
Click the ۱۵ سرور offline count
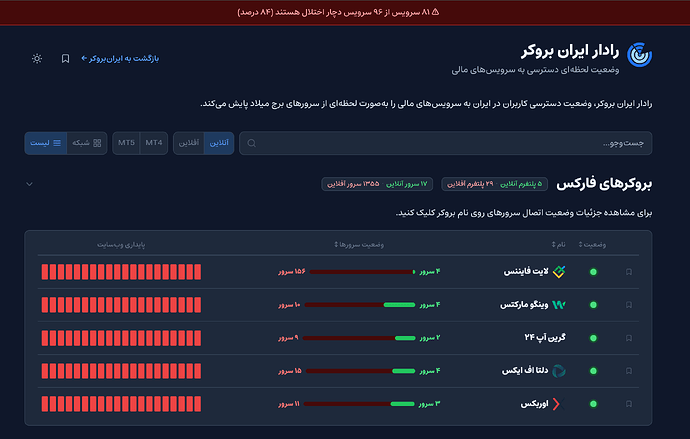click(x=290, y=371)
